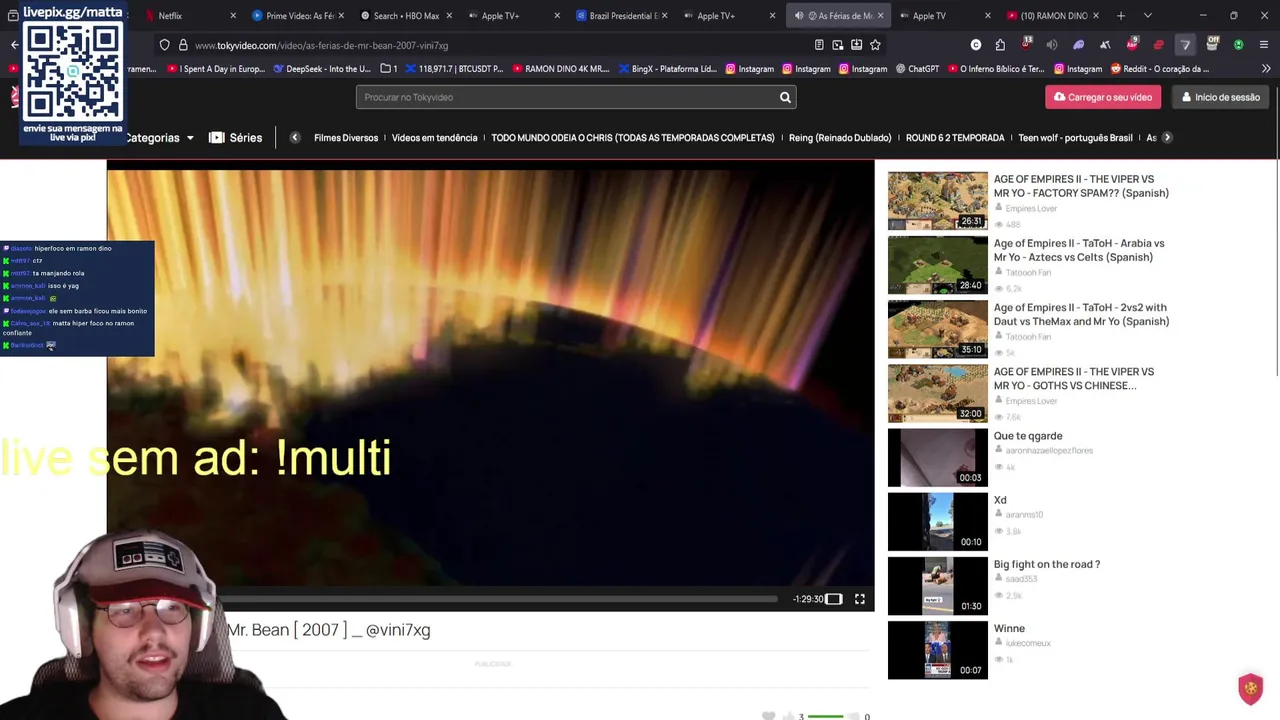
Task: Open the 'Winne' video thumbnail
Action: [x=938, y=650]
